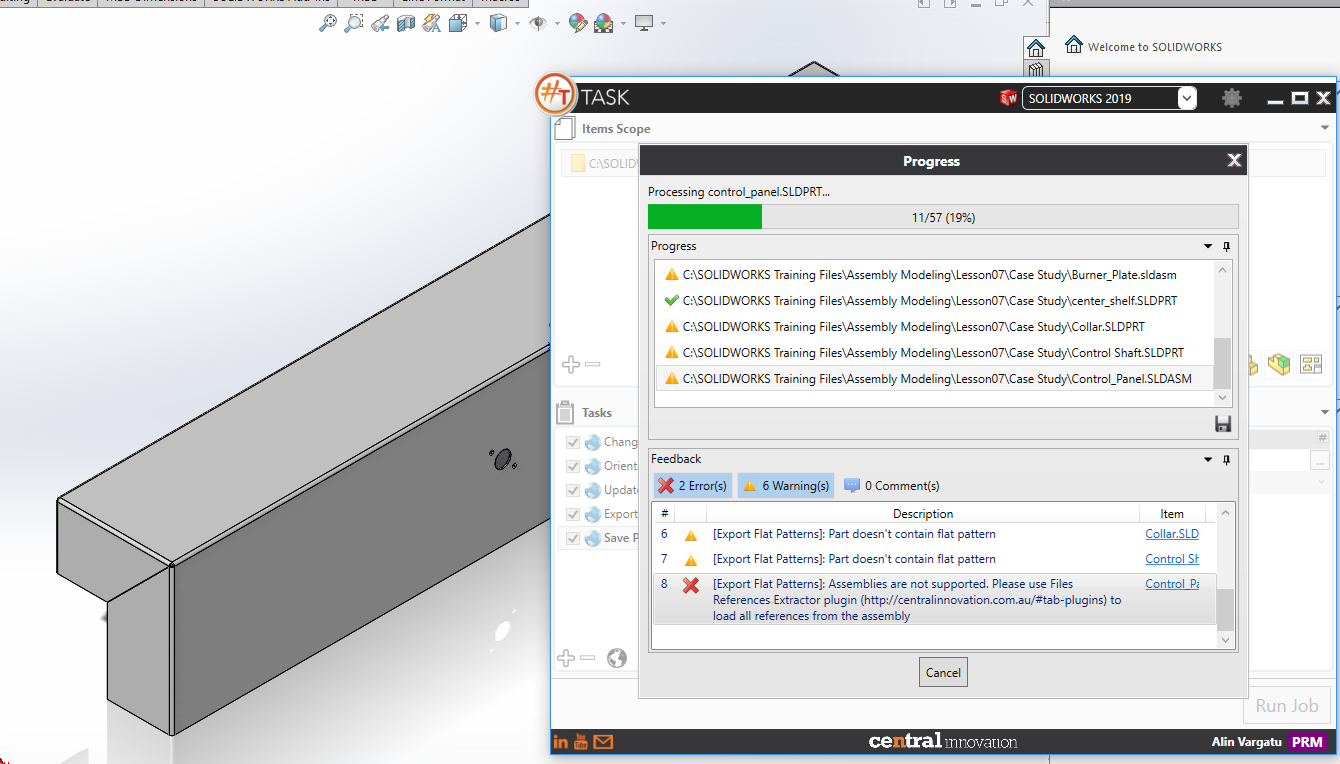Screen dimensions: 1340x764
Task: Select the center_shelf.SLDPRT progress row
Action: pyautogui.click(x=934, y=301)
